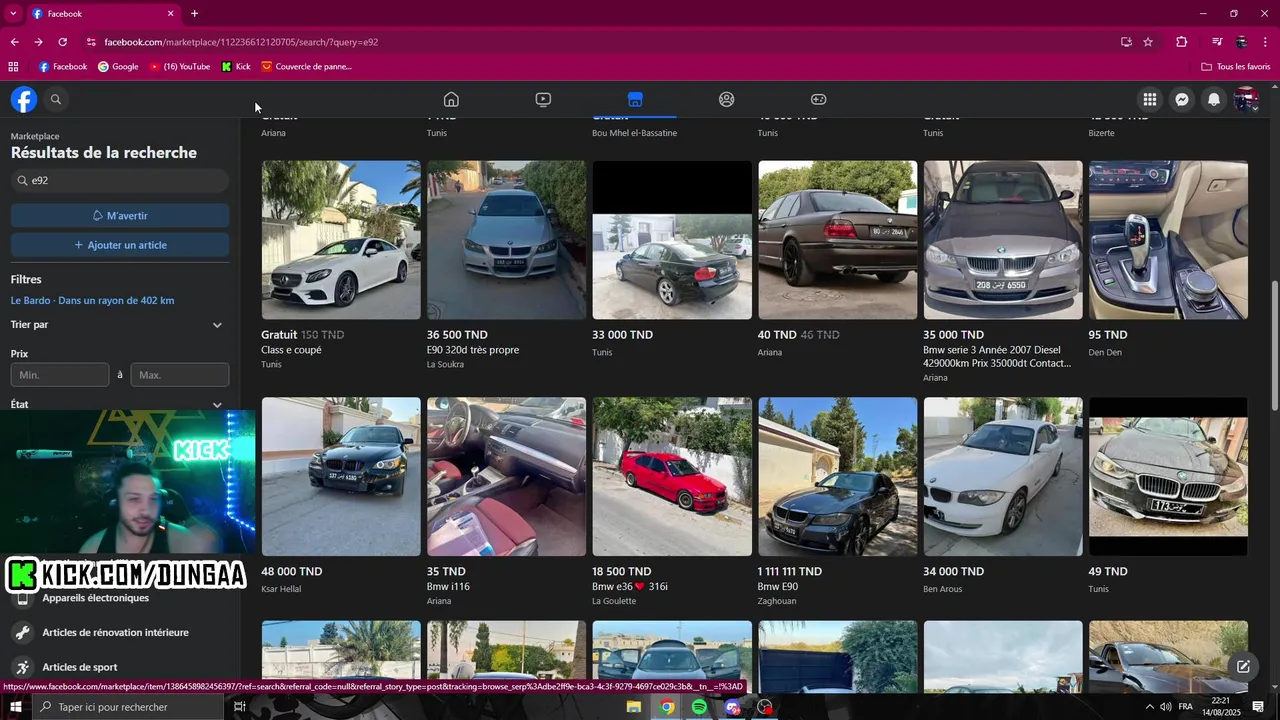This screenshot has height=720, width=1280.
Task: Open a new browser tab
Action: tap(194, 13)
